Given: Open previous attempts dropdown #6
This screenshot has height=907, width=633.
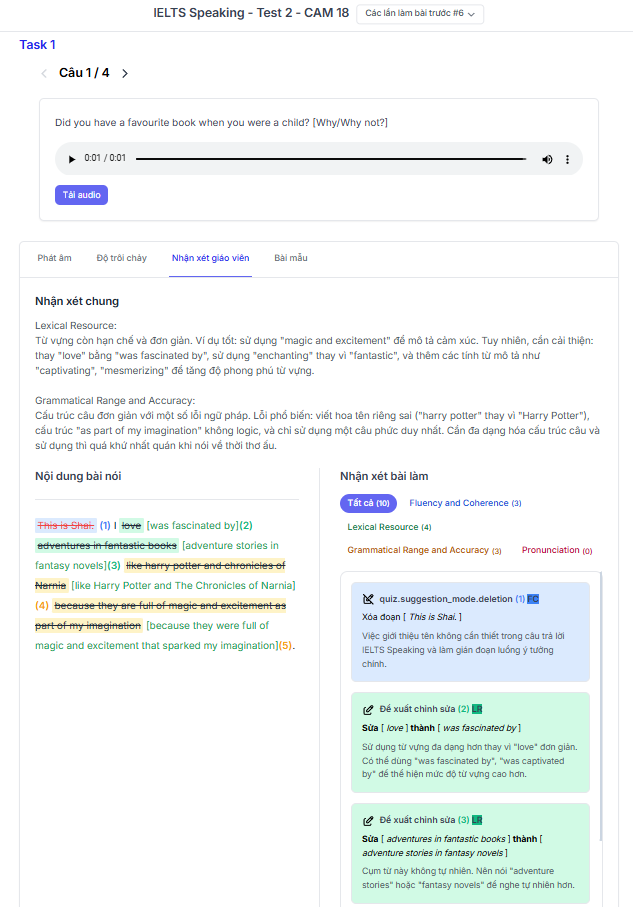Looking at the screenshot, I should pyautogui.click(x=420, y=14).
